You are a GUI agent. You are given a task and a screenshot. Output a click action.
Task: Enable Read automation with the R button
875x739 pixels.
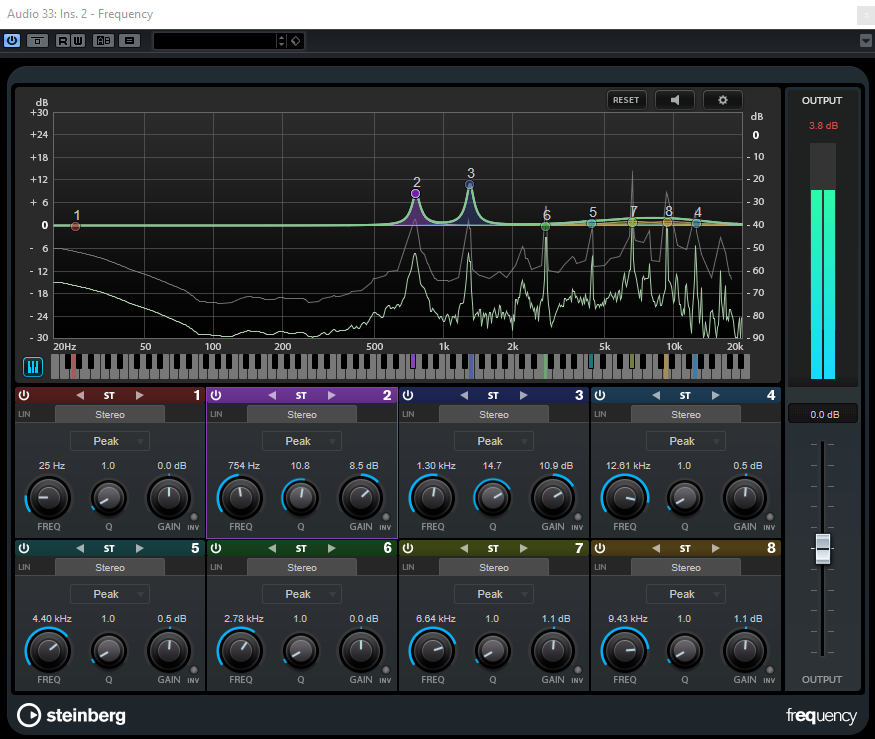click(62, 41)
